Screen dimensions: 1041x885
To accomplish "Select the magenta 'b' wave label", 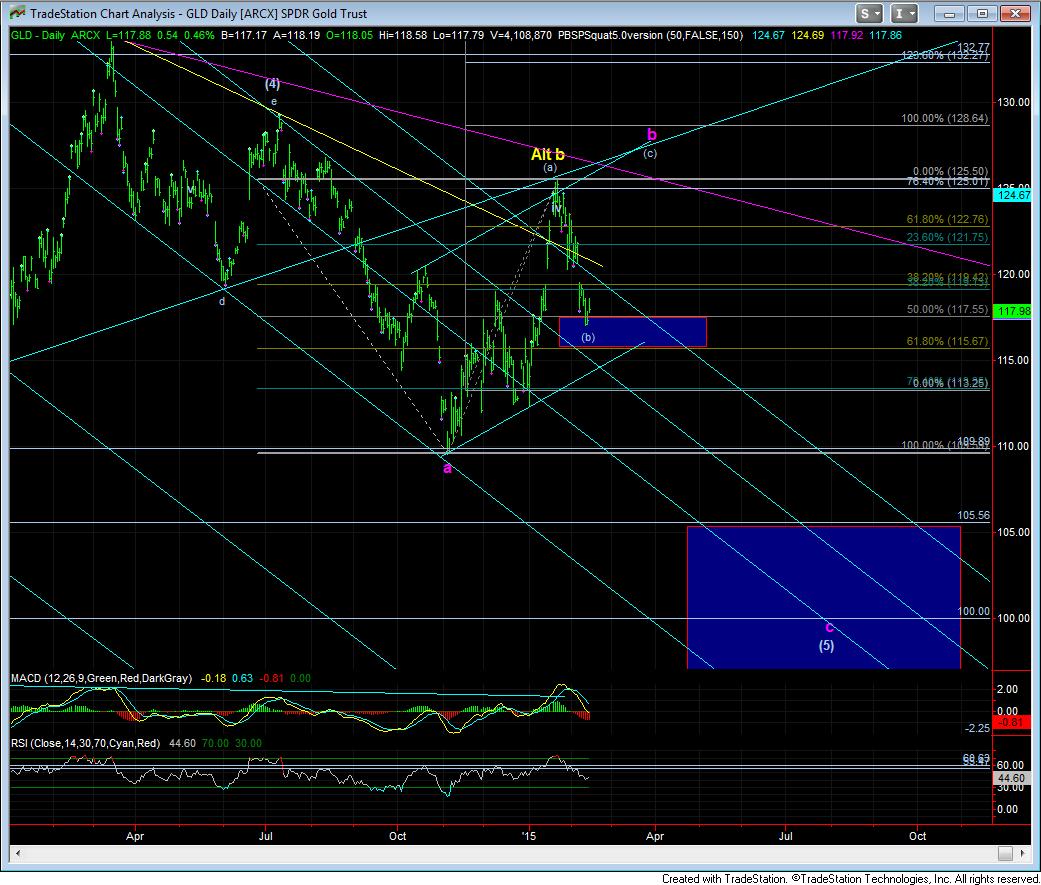I will [652, 135].
